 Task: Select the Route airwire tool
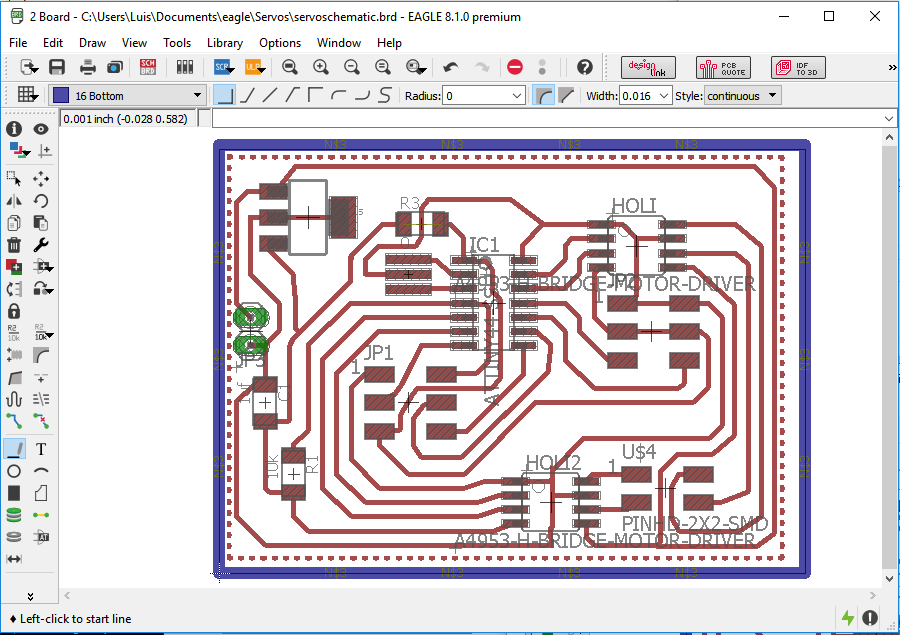[14, 421]
